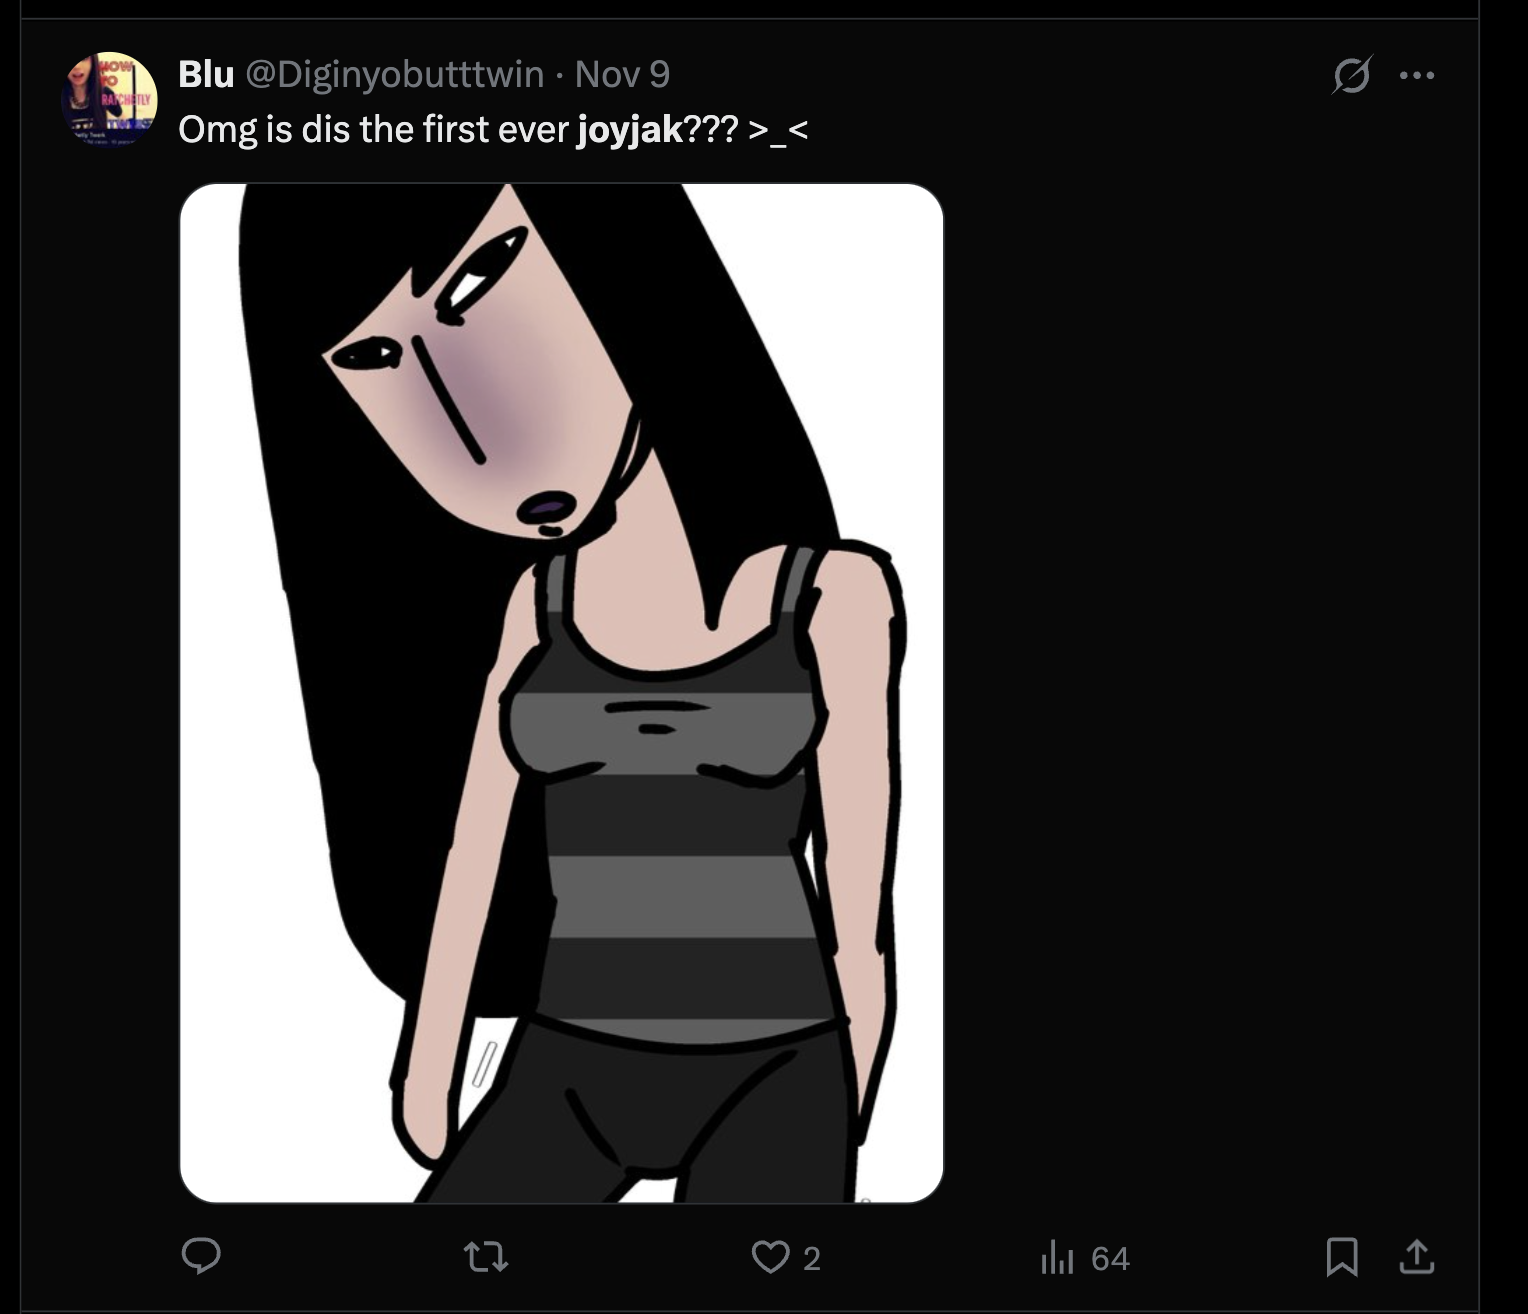This screenshot has height=1314, width=1528.
Task: Bookmark this post by Blu
Action: (x=1341, y=1257)
